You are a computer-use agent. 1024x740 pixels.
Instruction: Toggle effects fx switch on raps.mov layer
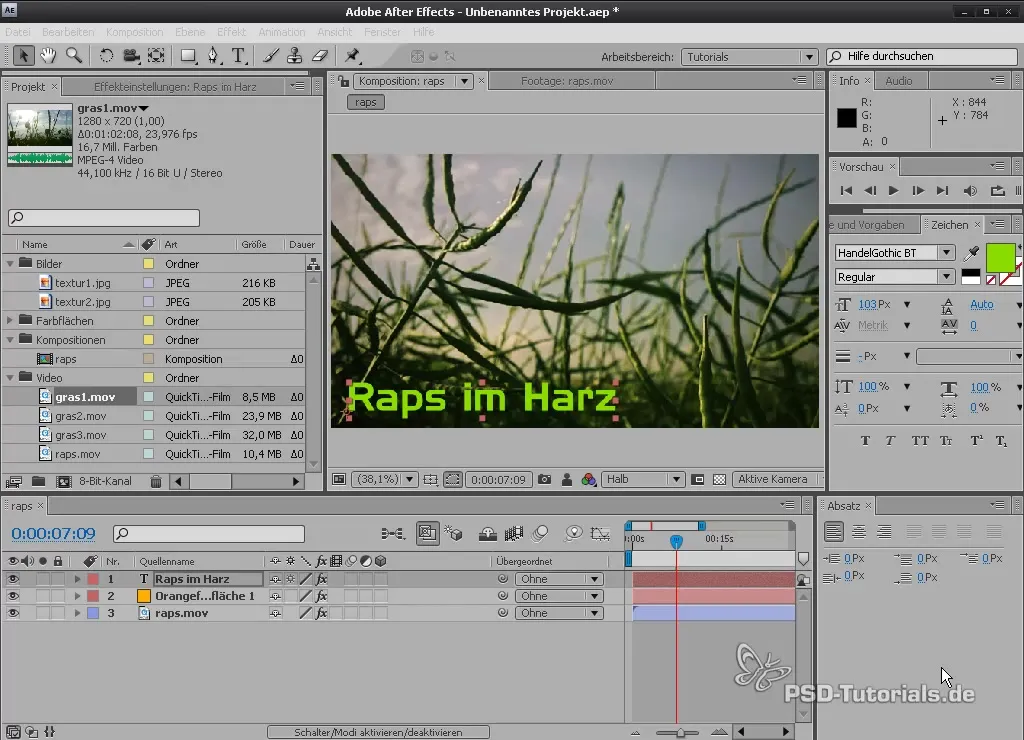[321, 613]
